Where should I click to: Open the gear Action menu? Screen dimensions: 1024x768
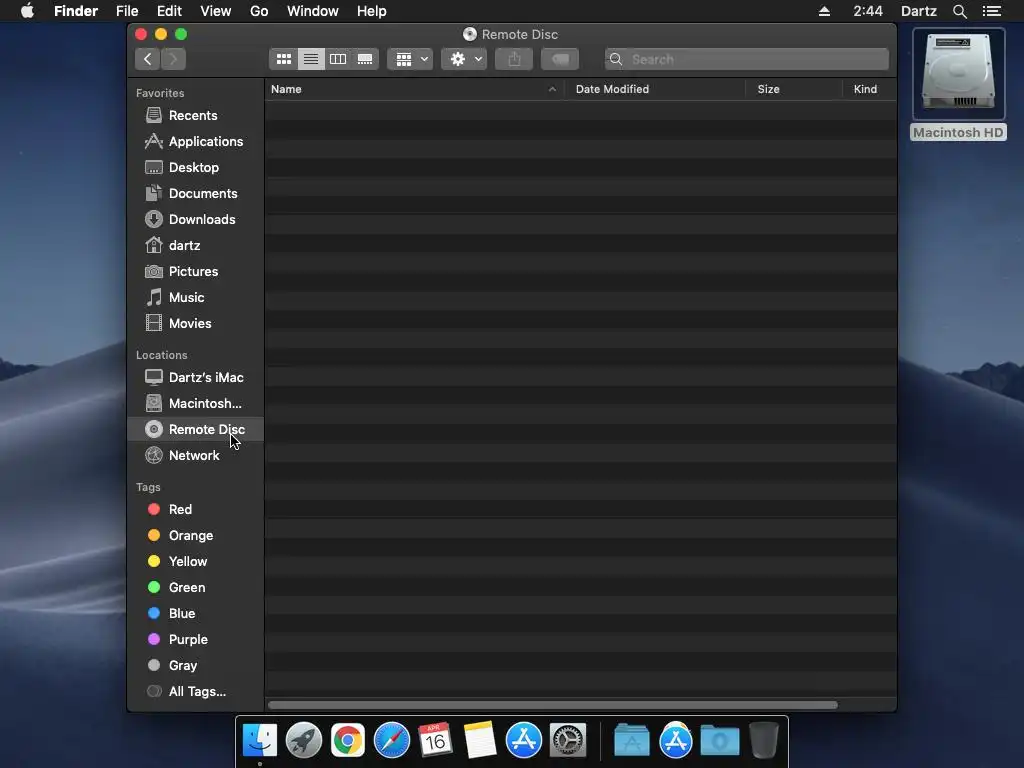[464, 59]
